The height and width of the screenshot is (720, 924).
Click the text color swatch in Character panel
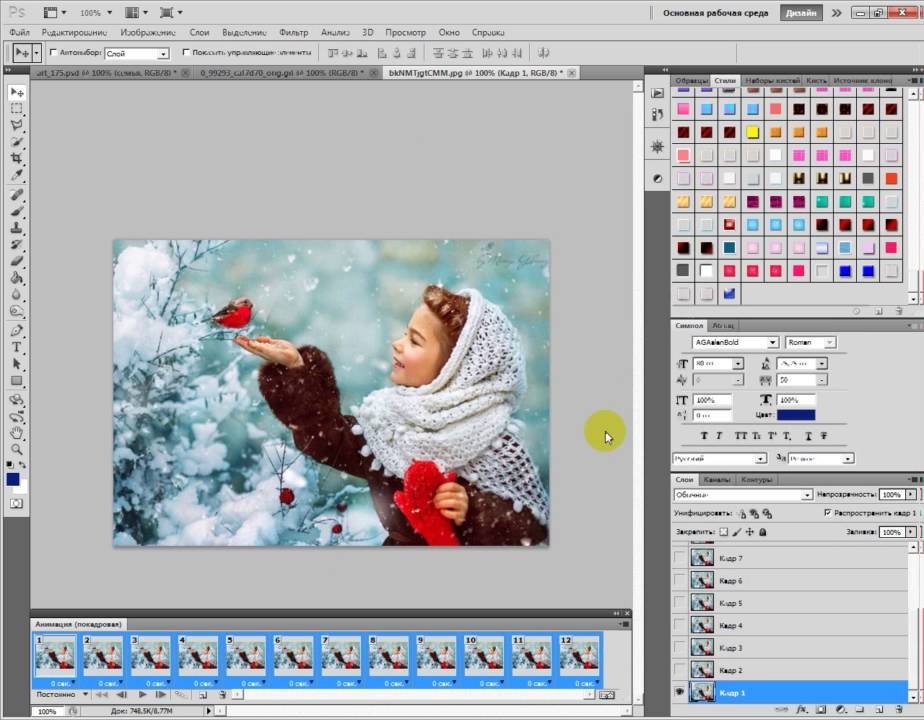796,415
